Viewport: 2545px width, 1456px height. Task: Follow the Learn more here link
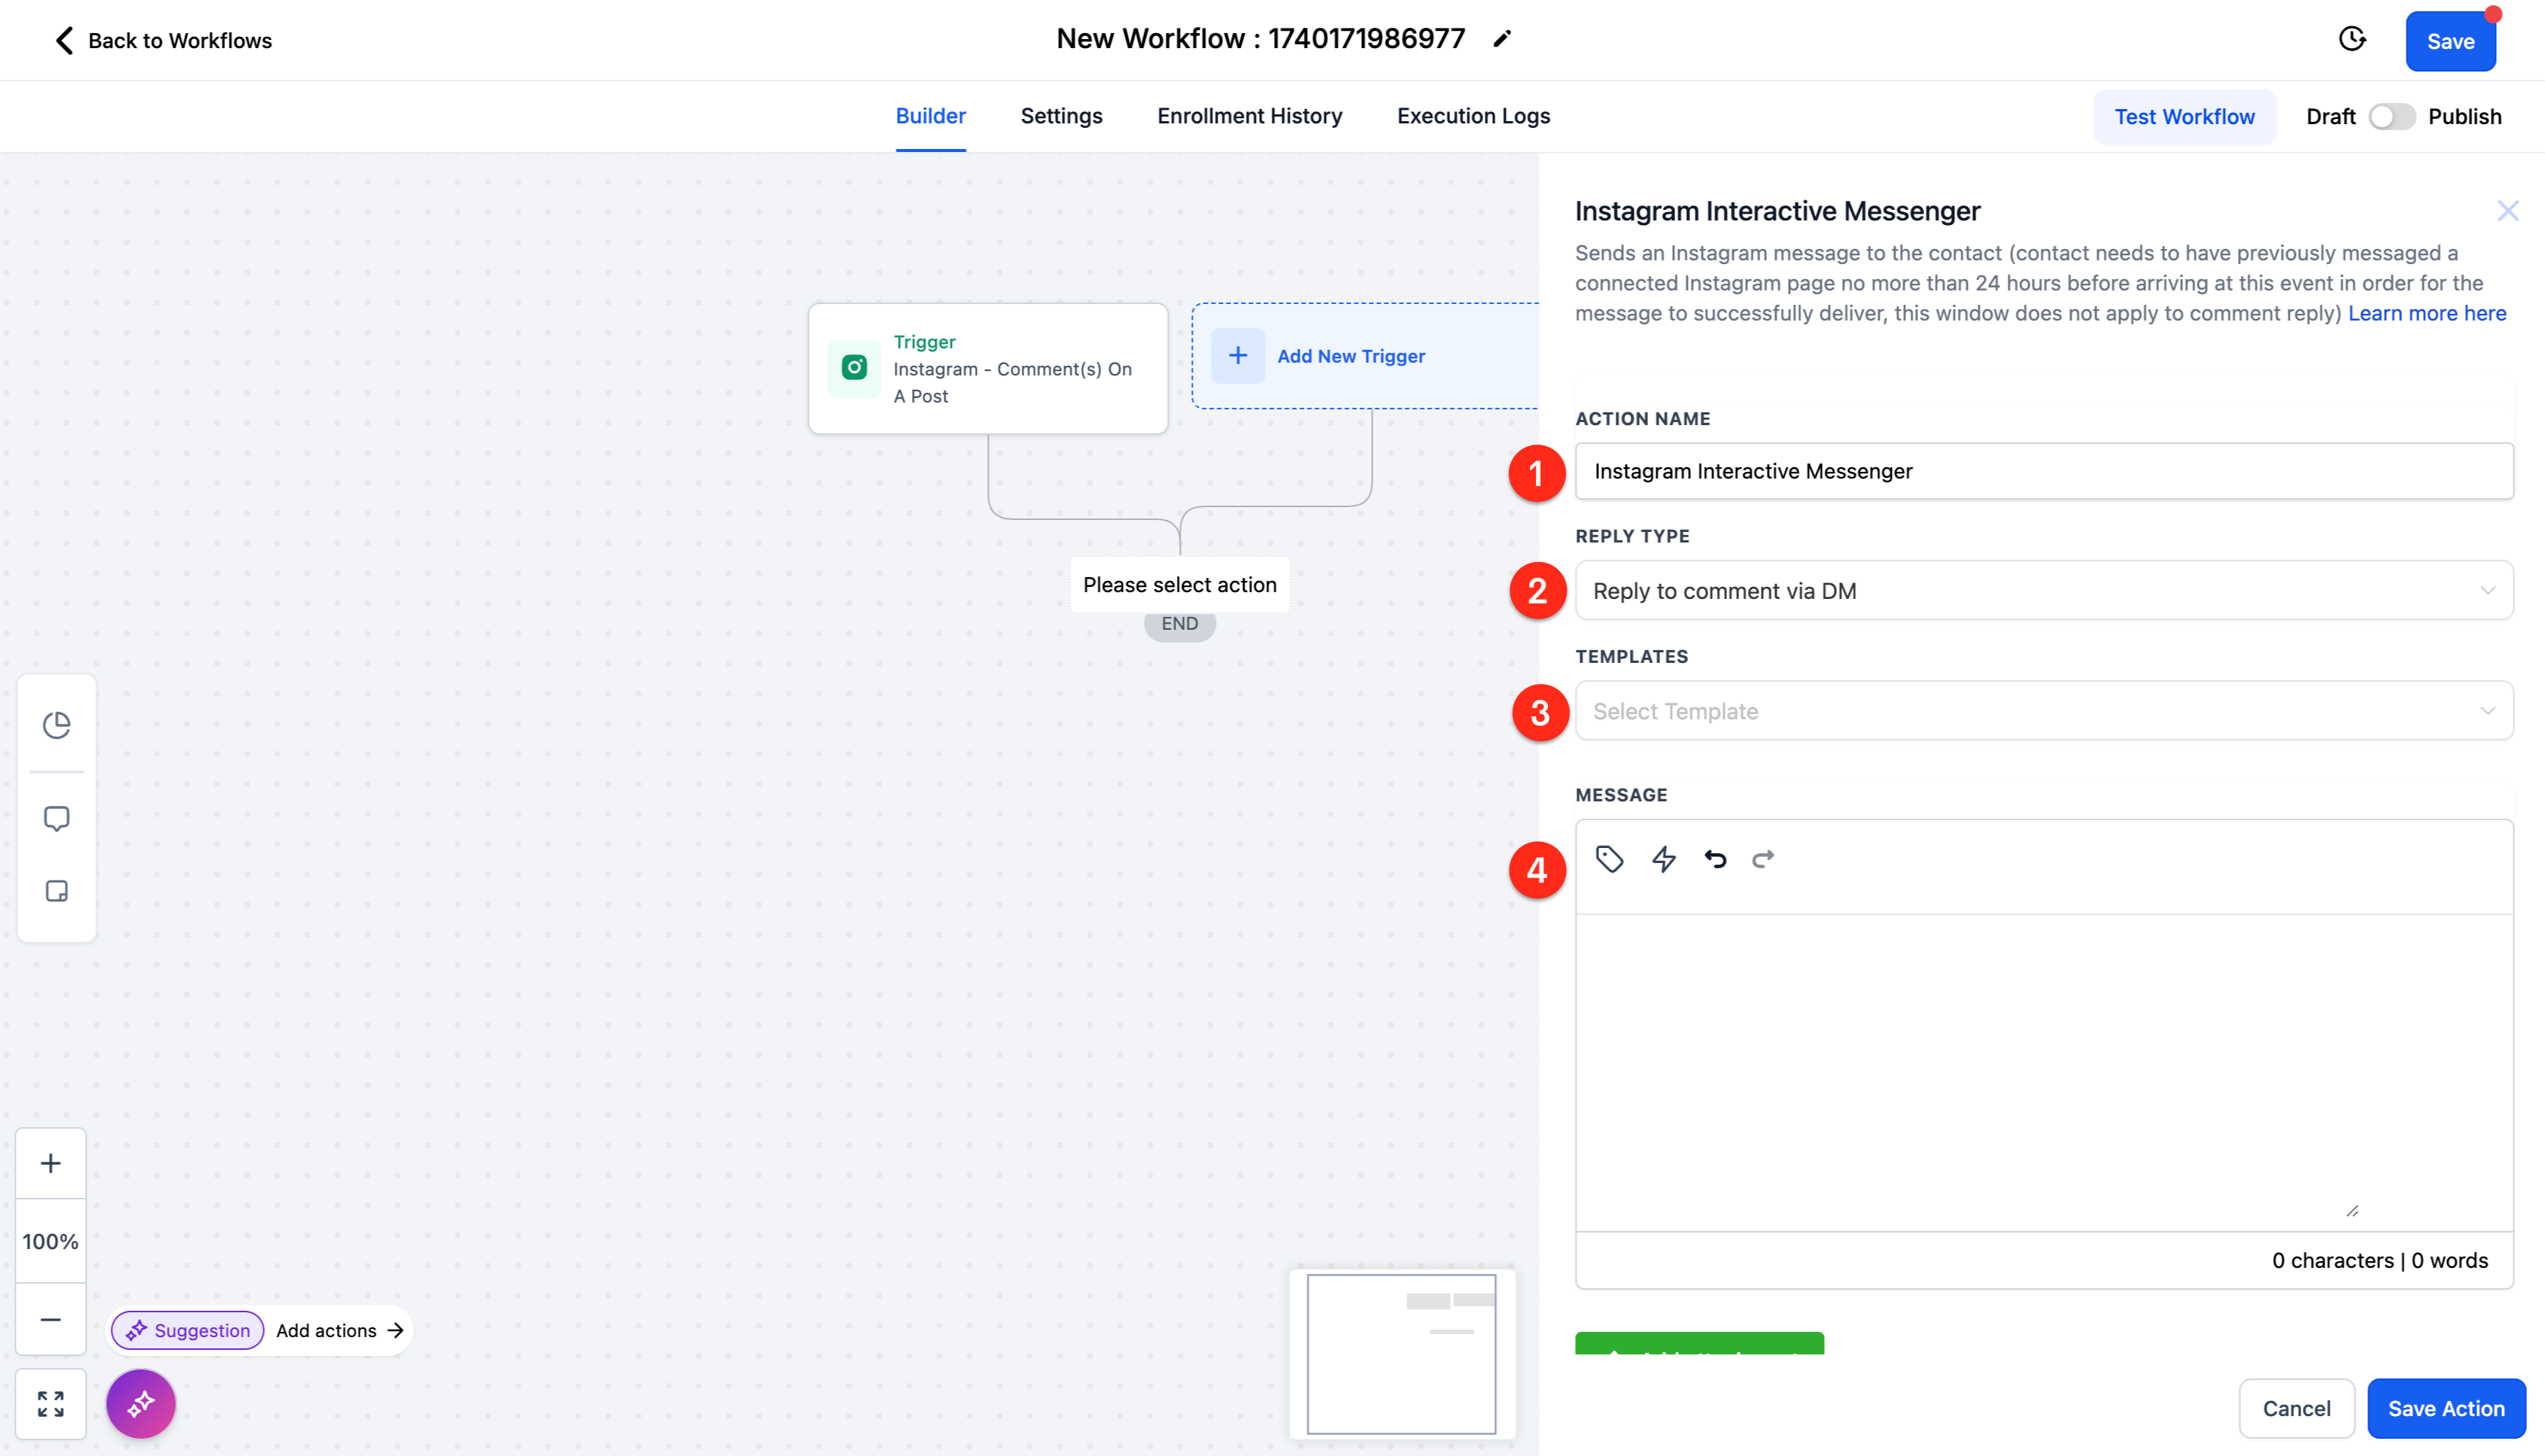tap(2426, 313)
